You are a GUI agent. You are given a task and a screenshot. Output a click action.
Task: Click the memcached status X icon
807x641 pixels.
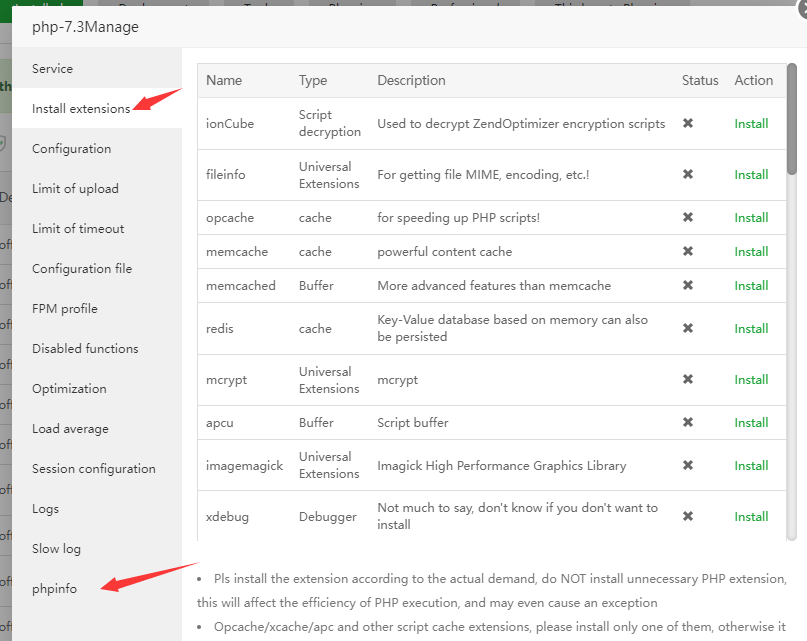[688, 285]
